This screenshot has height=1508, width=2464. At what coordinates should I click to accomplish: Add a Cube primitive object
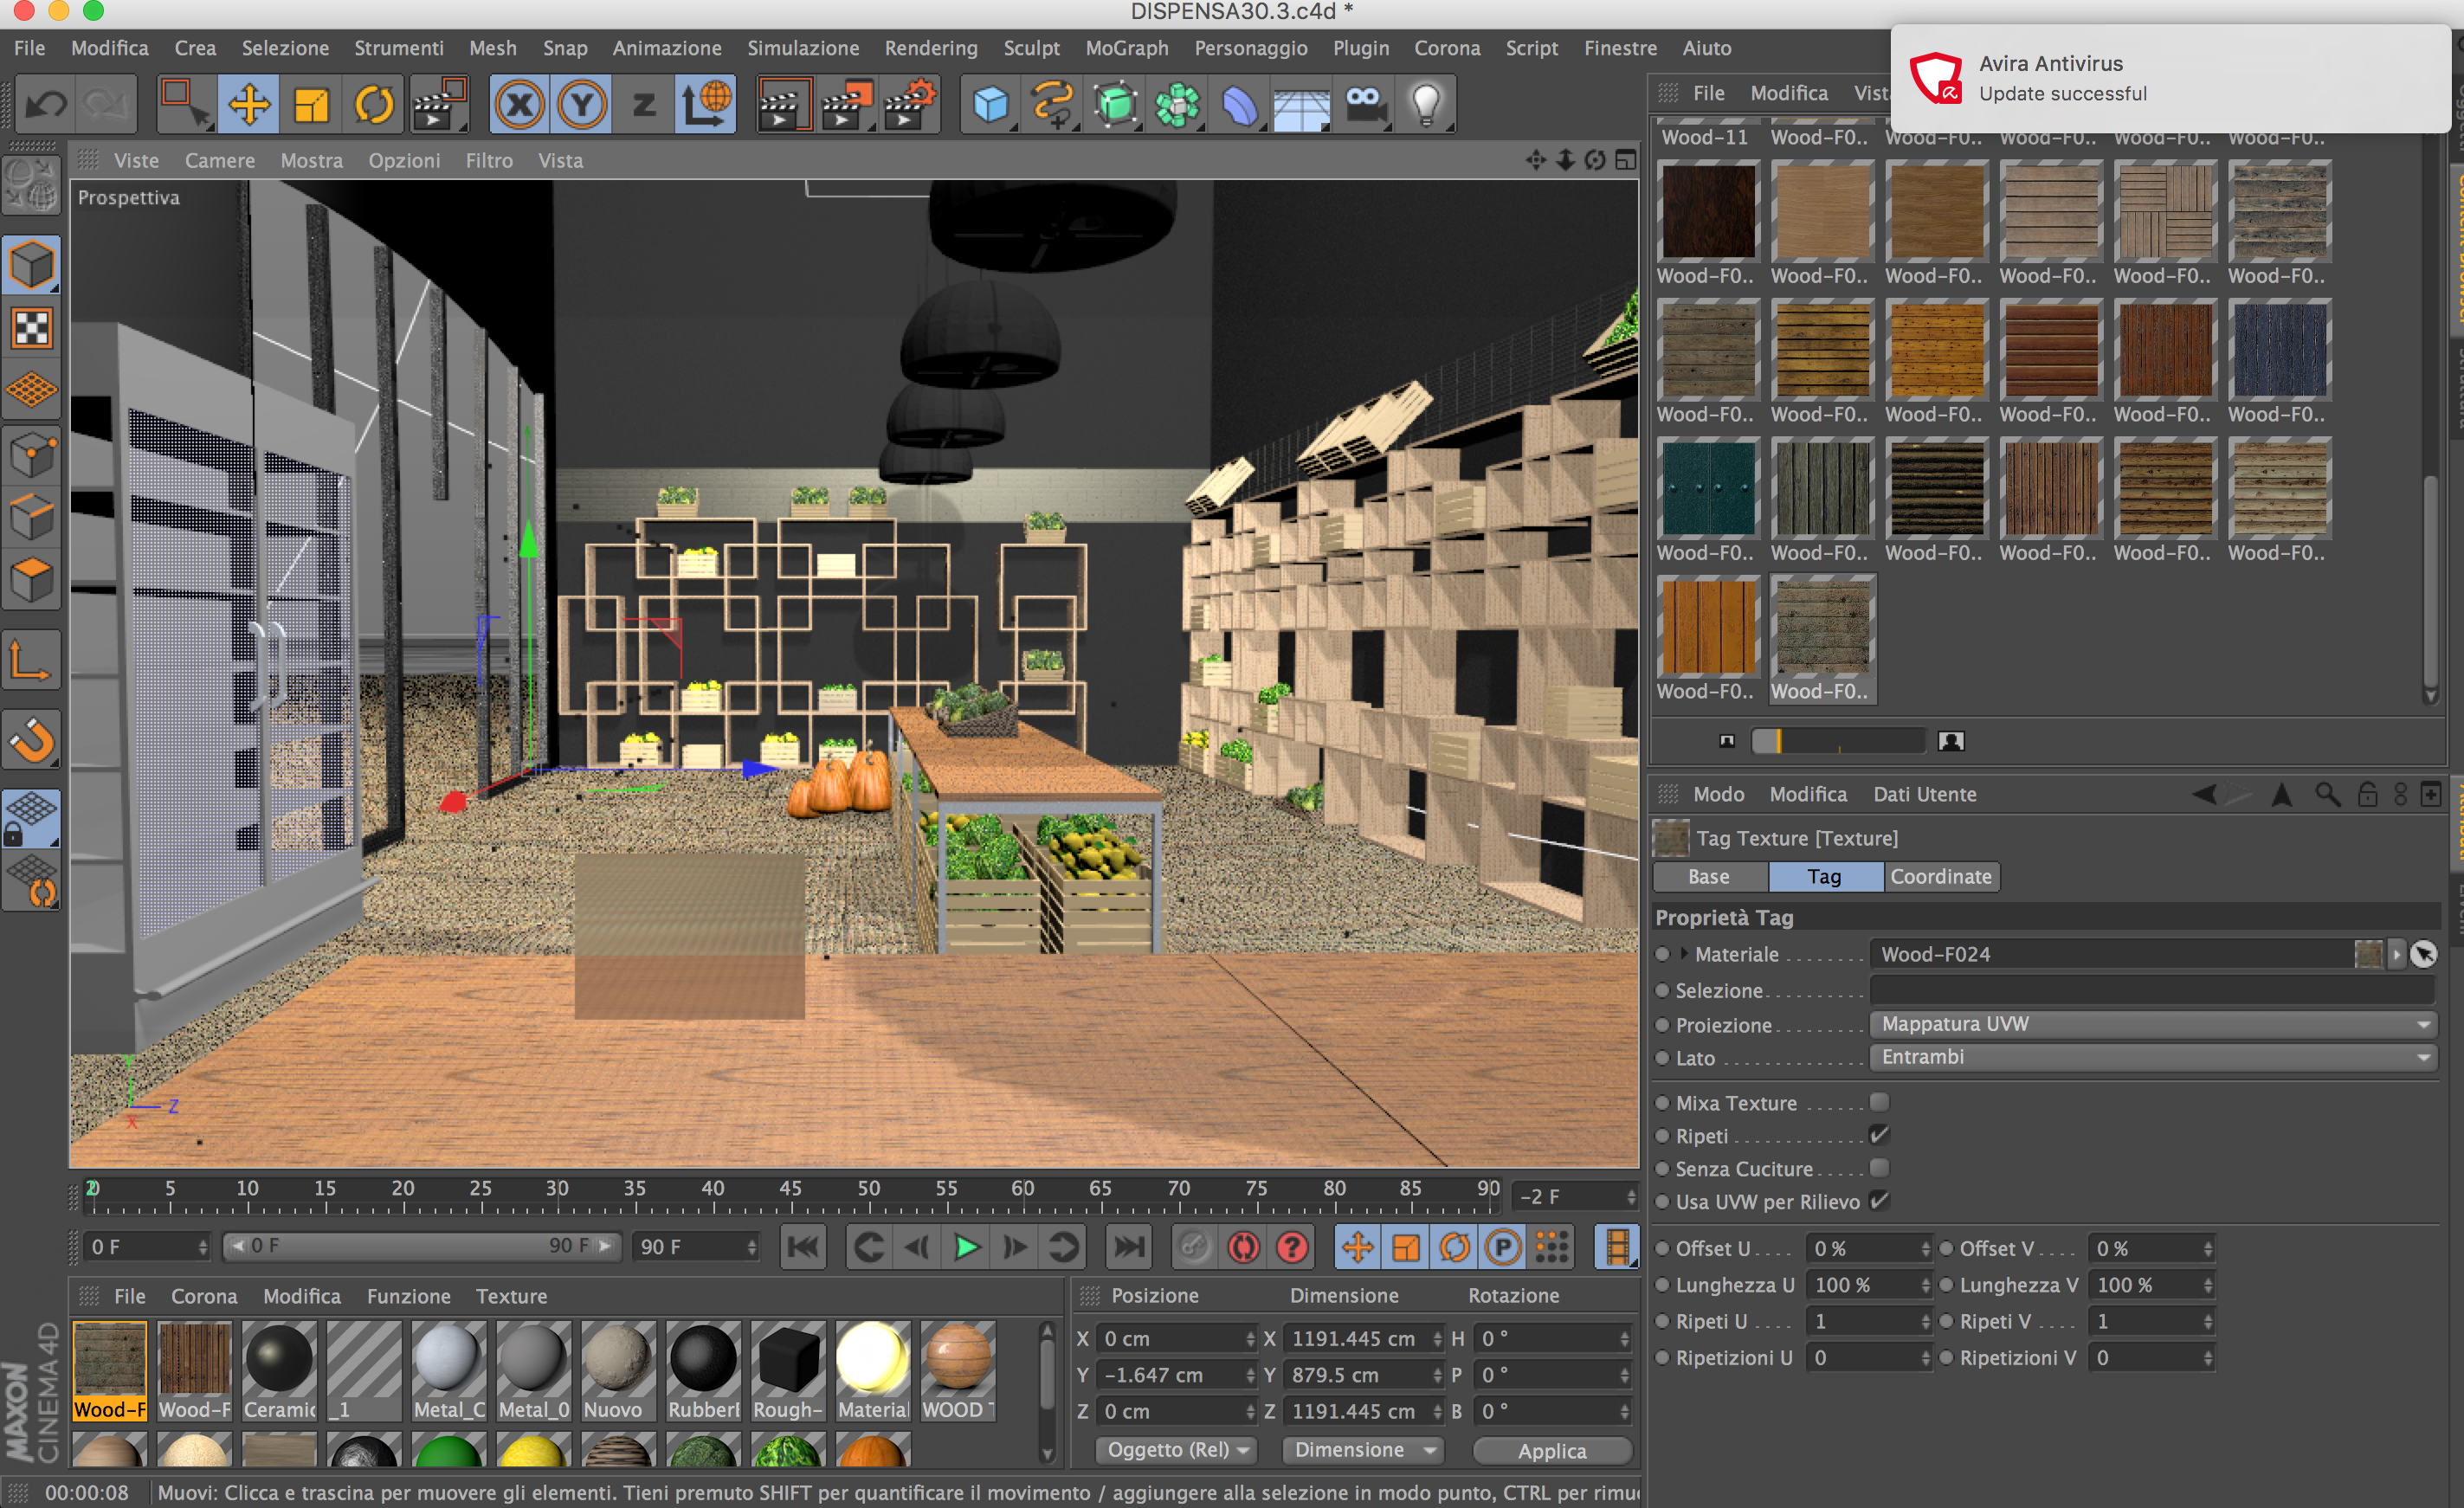click(990, 104)
